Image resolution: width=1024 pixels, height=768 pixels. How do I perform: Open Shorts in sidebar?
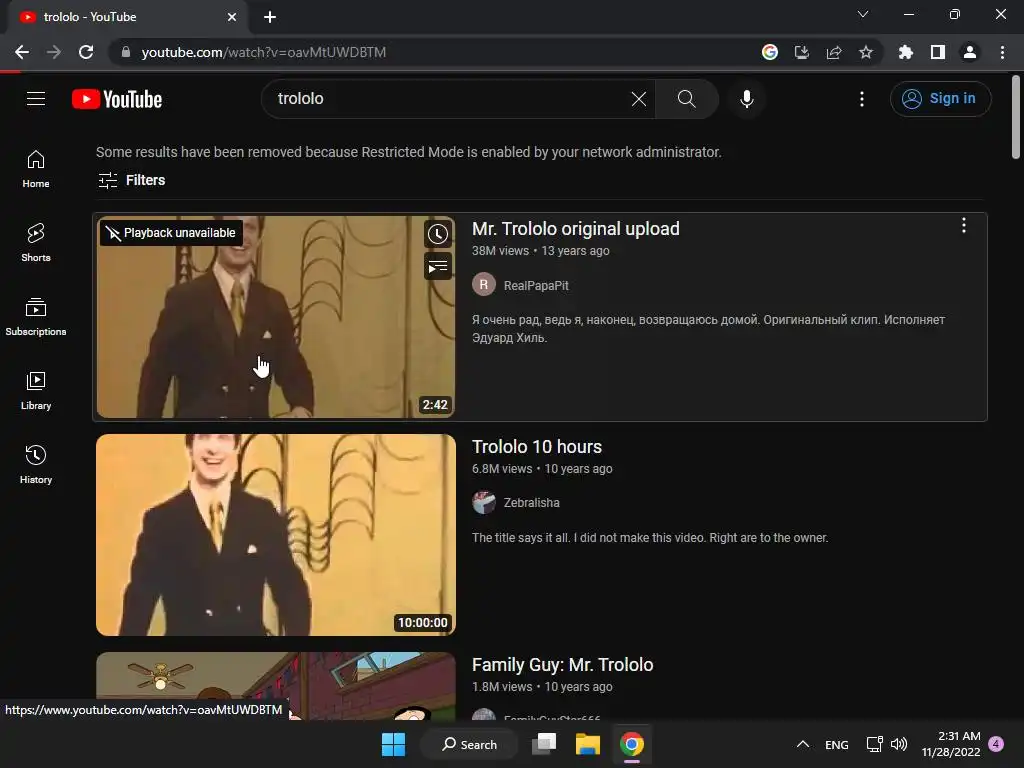pyautogui.click(x=36, y=243)
